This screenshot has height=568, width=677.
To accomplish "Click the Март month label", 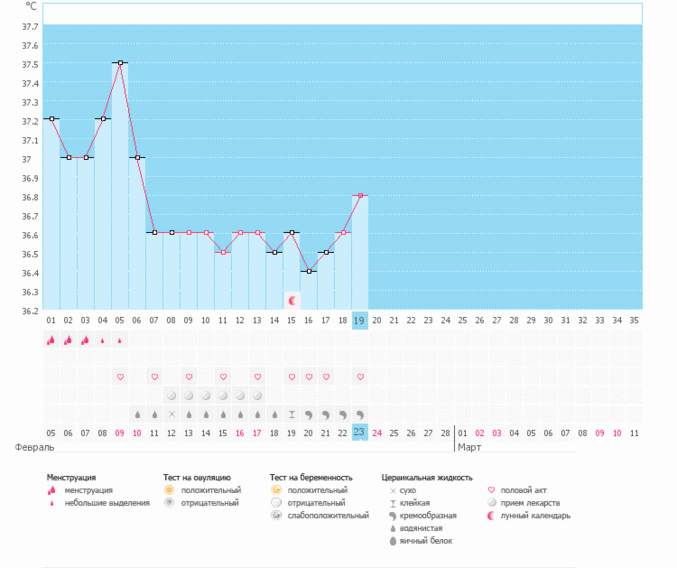I will click(x=469, y=447).
